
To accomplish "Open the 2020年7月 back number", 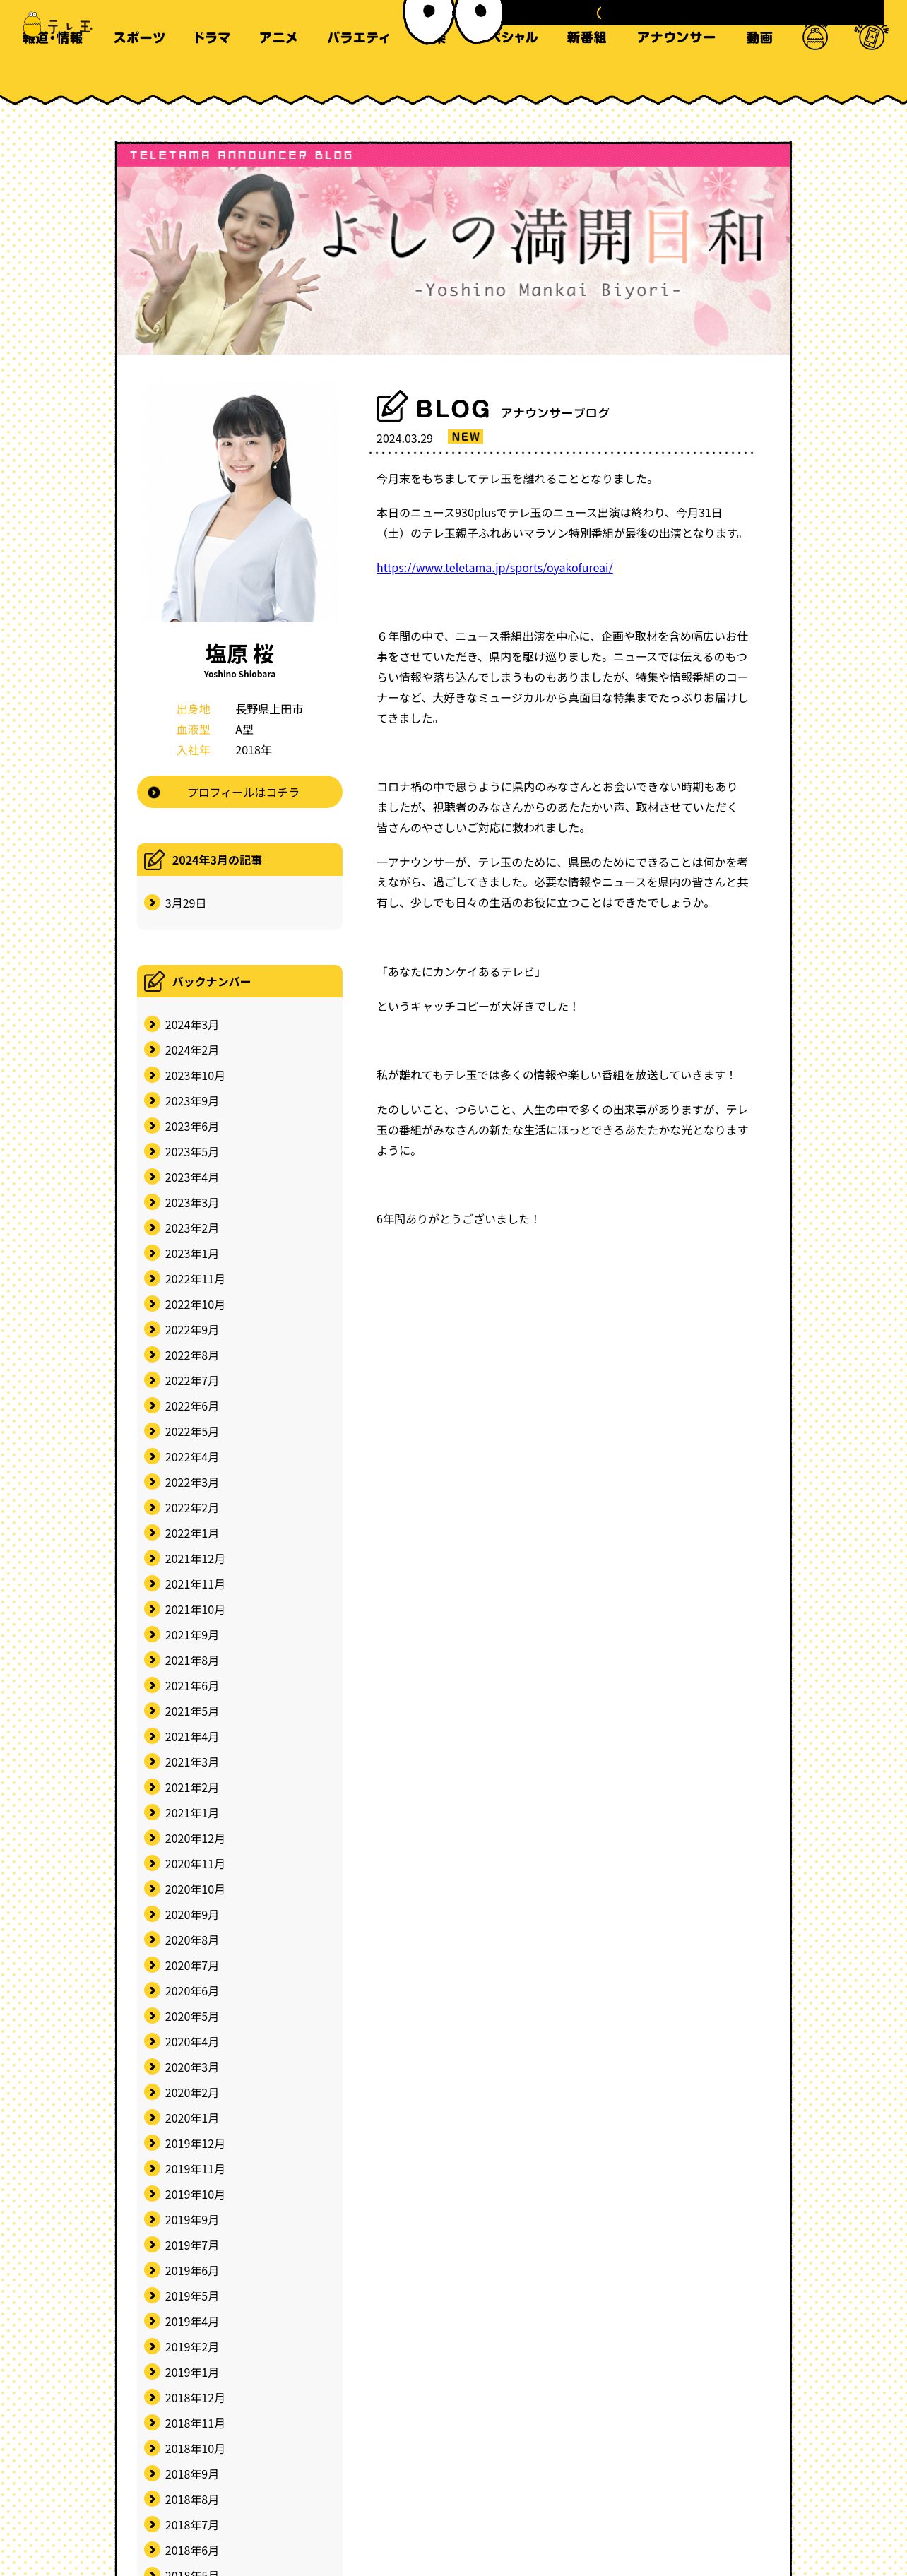I will click(191, 1965).
